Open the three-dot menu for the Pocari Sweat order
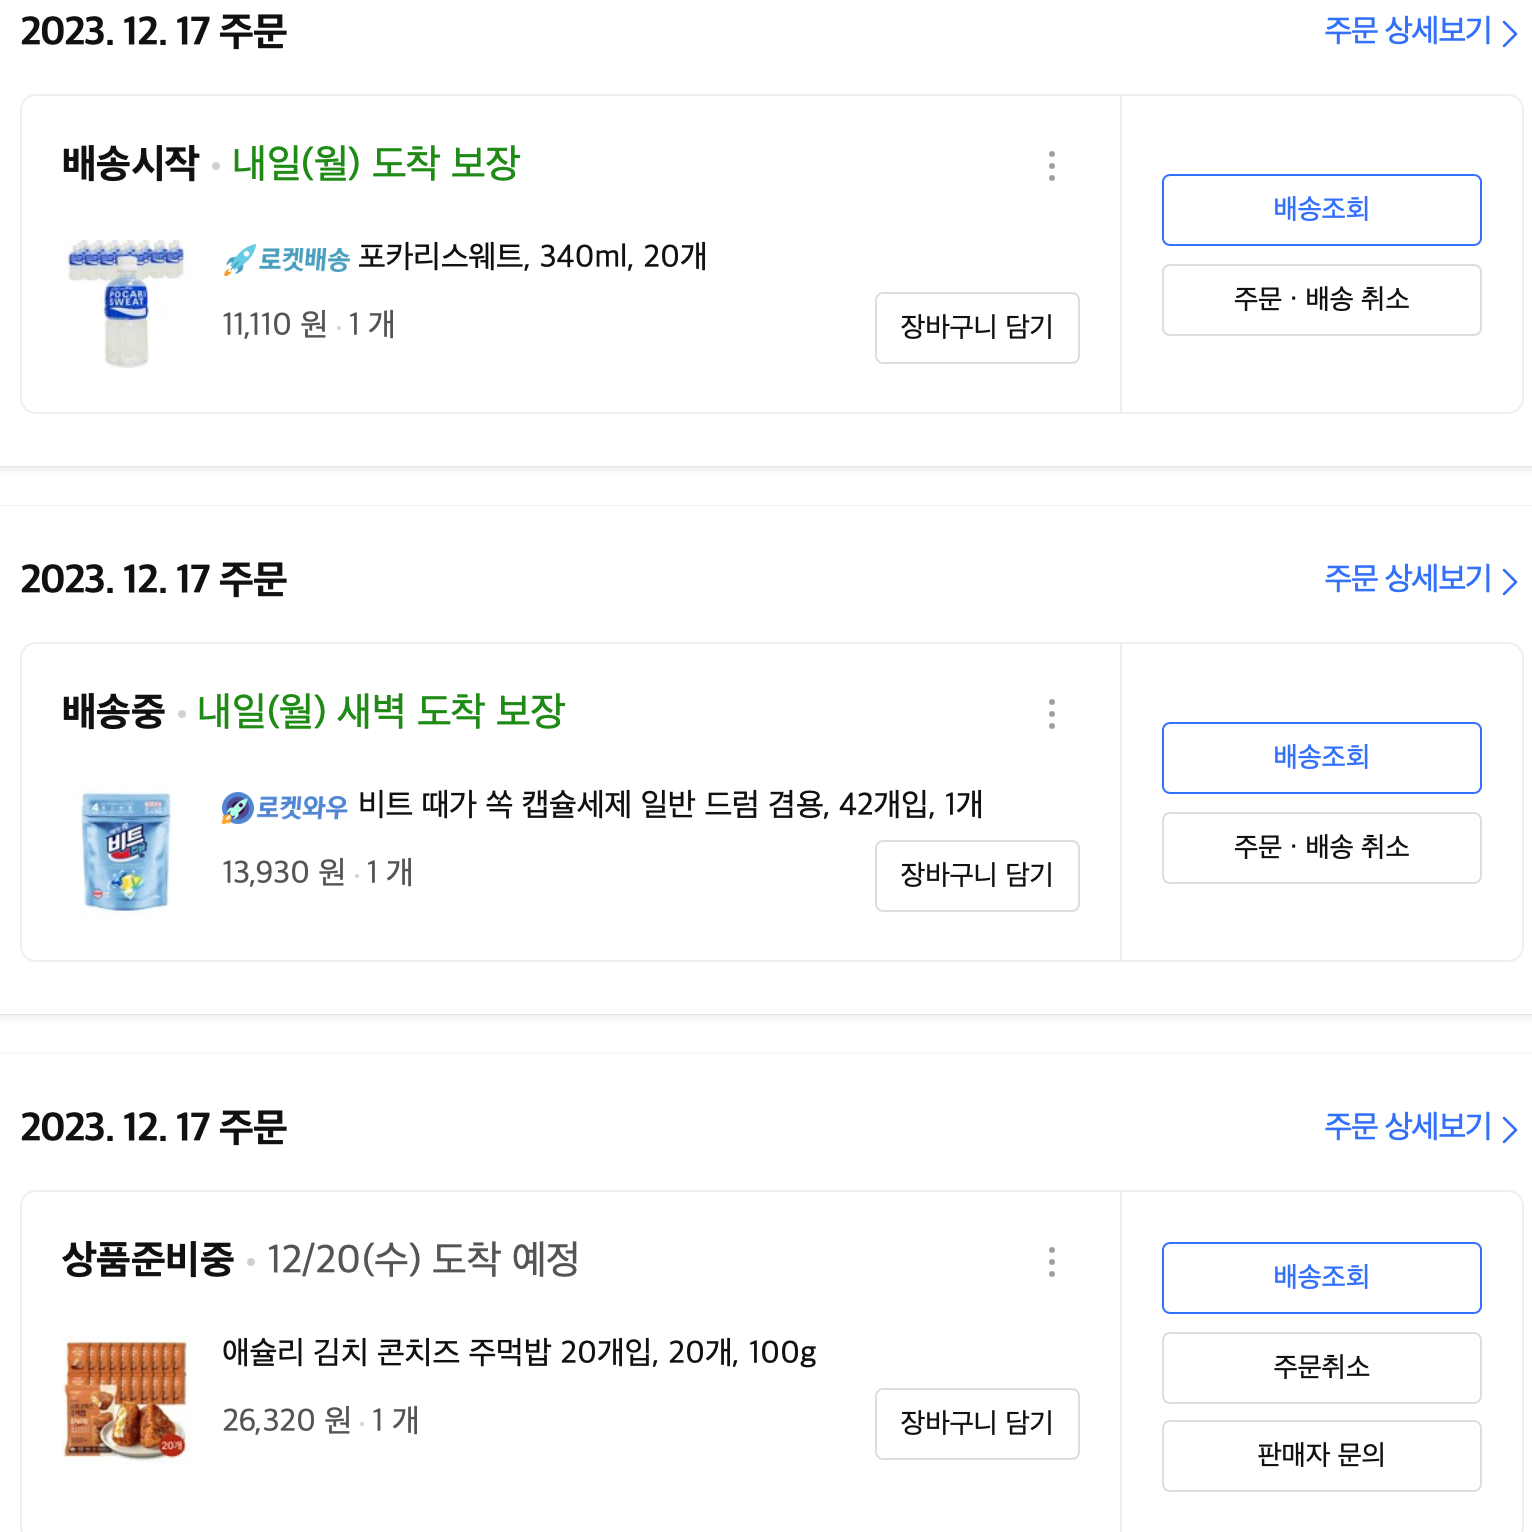The image size is (1532, 1532). point(1051,166)
